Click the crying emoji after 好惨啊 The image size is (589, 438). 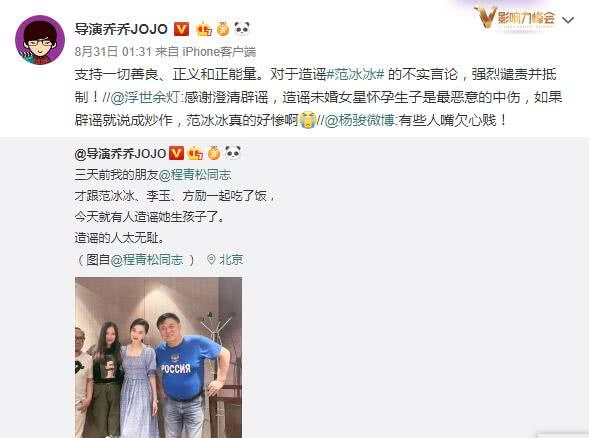(x=308, y=120)
